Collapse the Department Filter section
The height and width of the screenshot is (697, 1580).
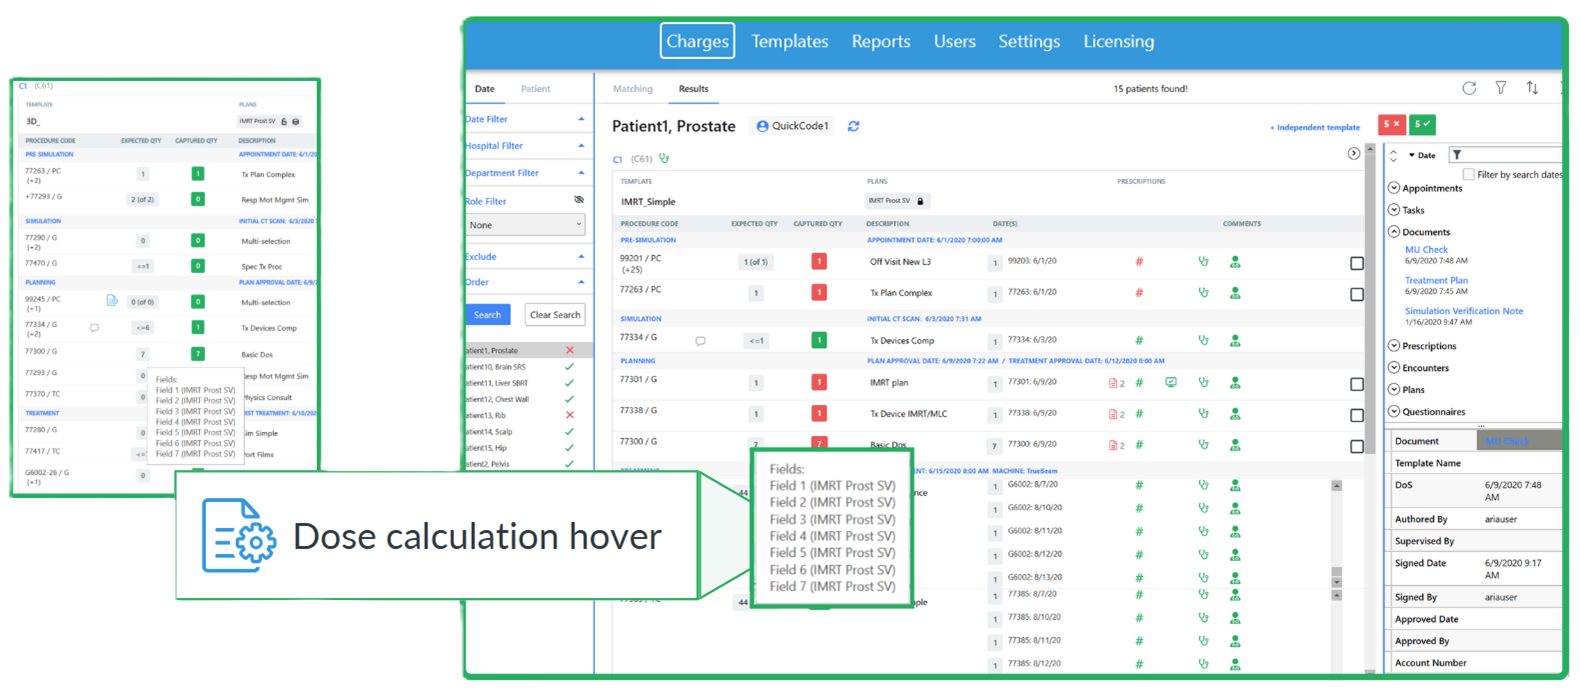click(581, 173)
